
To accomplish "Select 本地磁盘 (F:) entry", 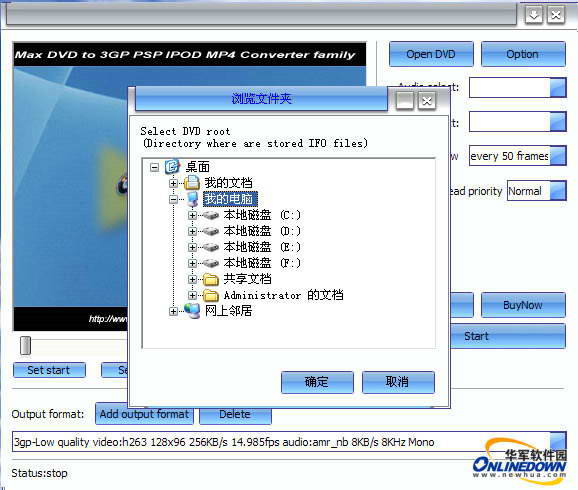I will (x=262, y=263).
